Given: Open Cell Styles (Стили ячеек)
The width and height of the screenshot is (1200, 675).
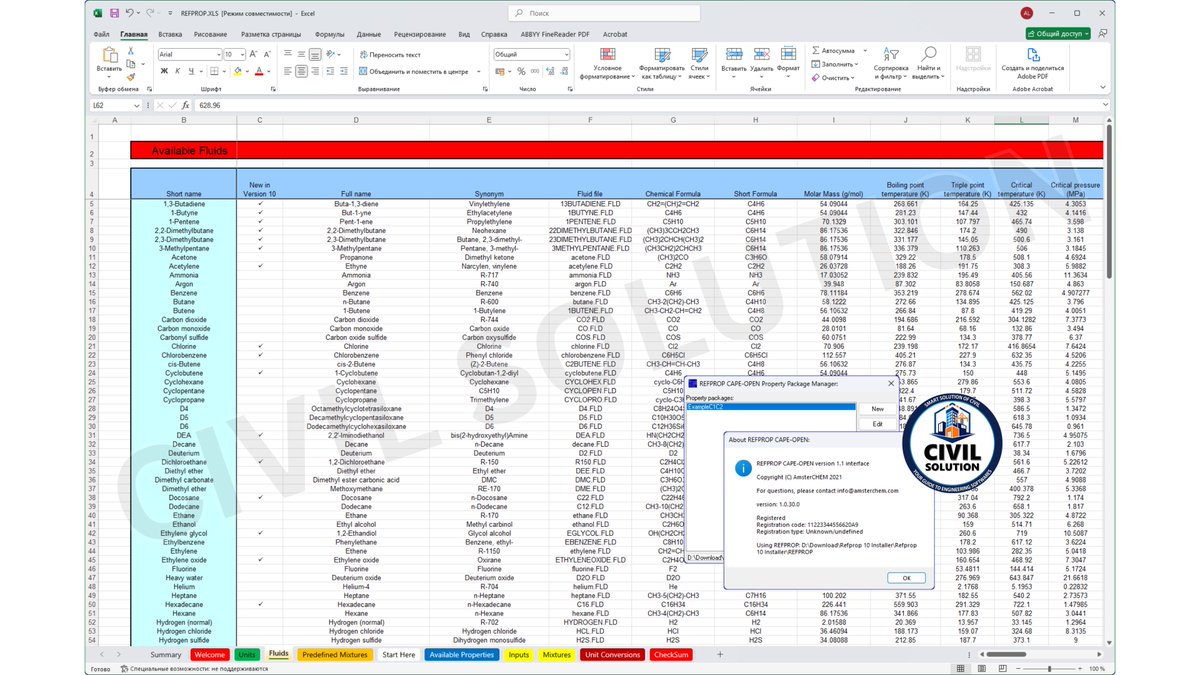Looking at the screenshot, I should 698,61.
